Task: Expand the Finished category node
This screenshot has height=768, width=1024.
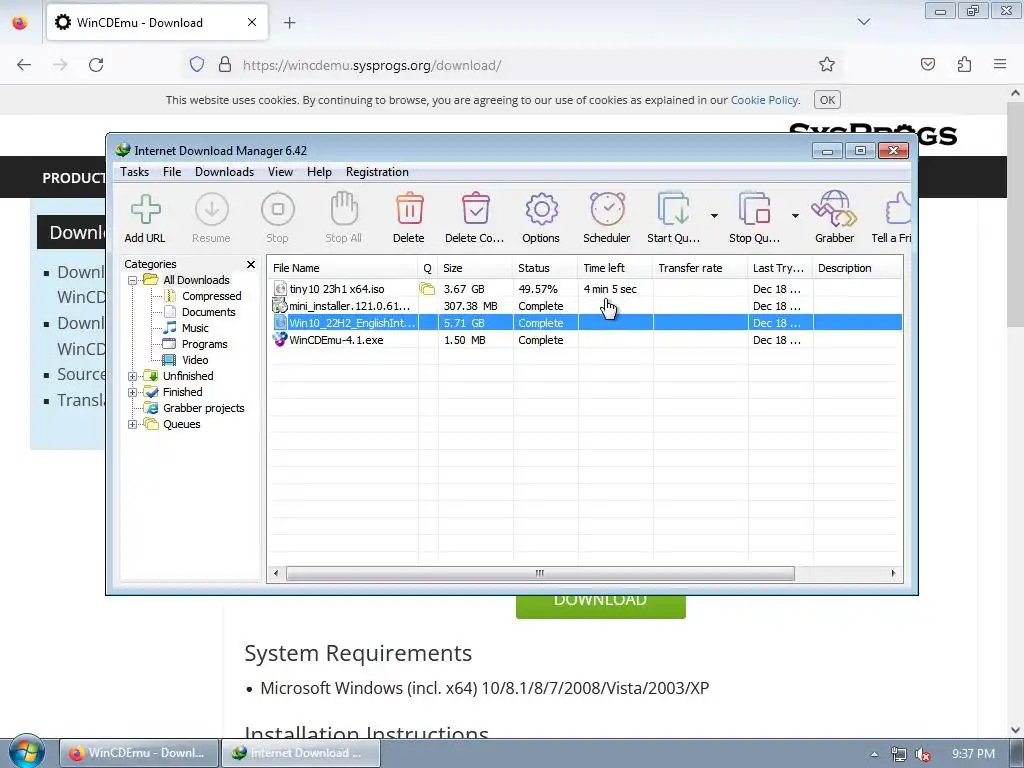Action: click(133, 392)
